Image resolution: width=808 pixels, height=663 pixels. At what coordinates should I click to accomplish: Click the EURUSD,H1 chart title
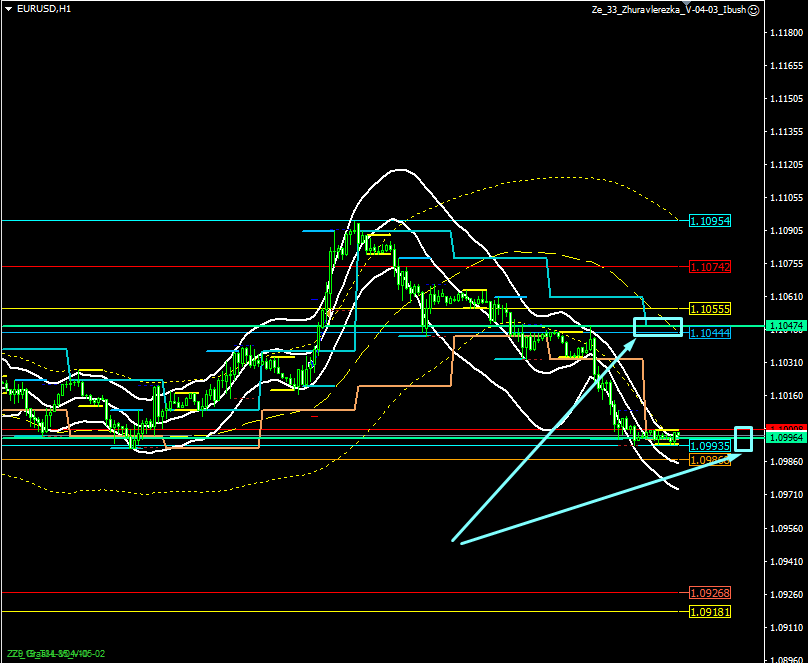tap(44, 9)
